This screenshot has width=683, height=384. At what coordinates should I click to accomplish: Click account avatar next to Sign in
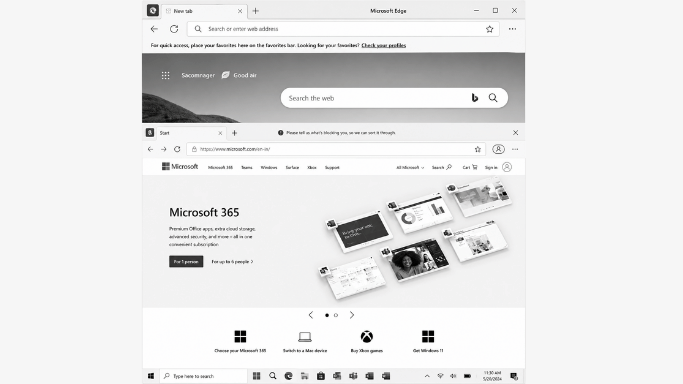(507, 167)
